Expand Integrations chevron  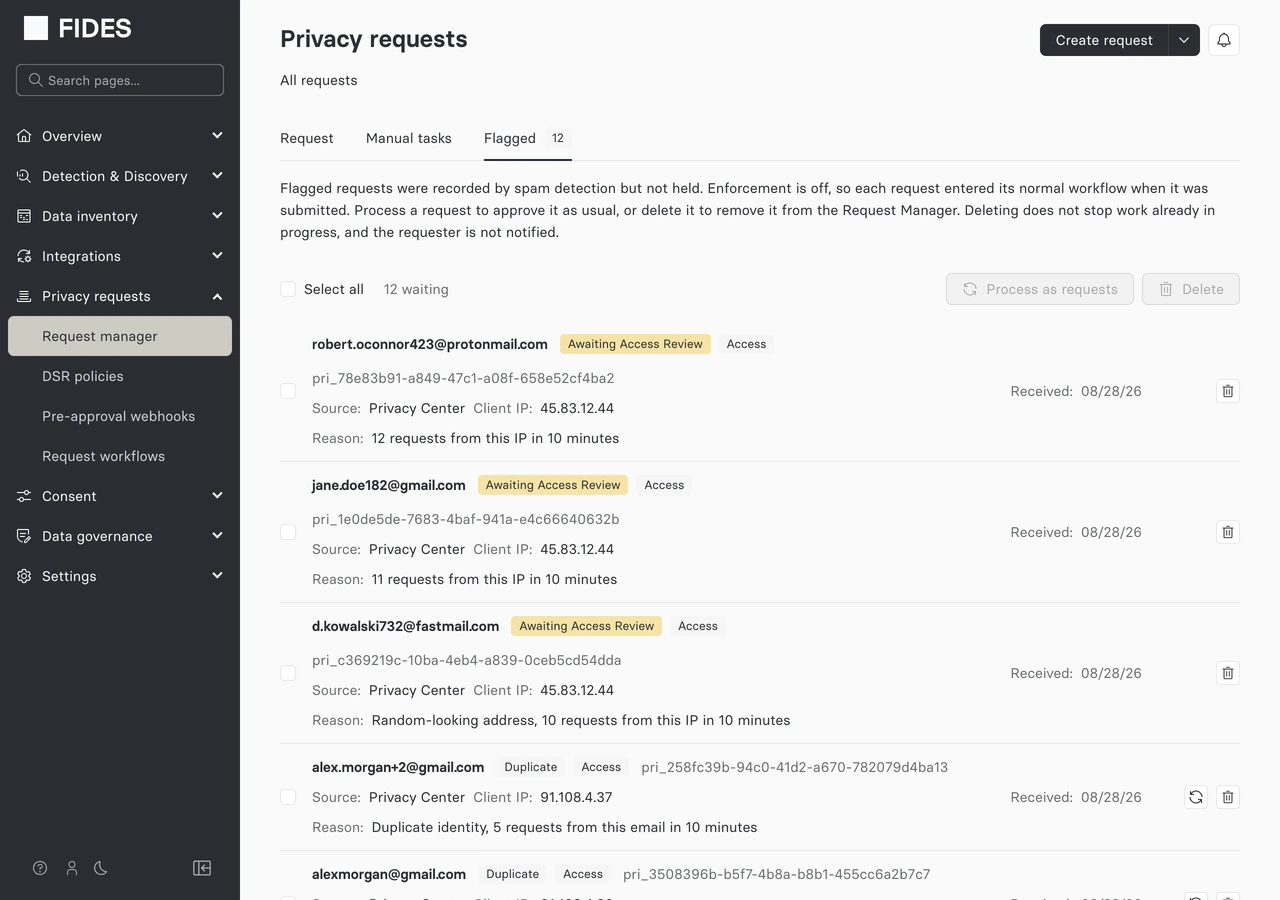[217, 256]
